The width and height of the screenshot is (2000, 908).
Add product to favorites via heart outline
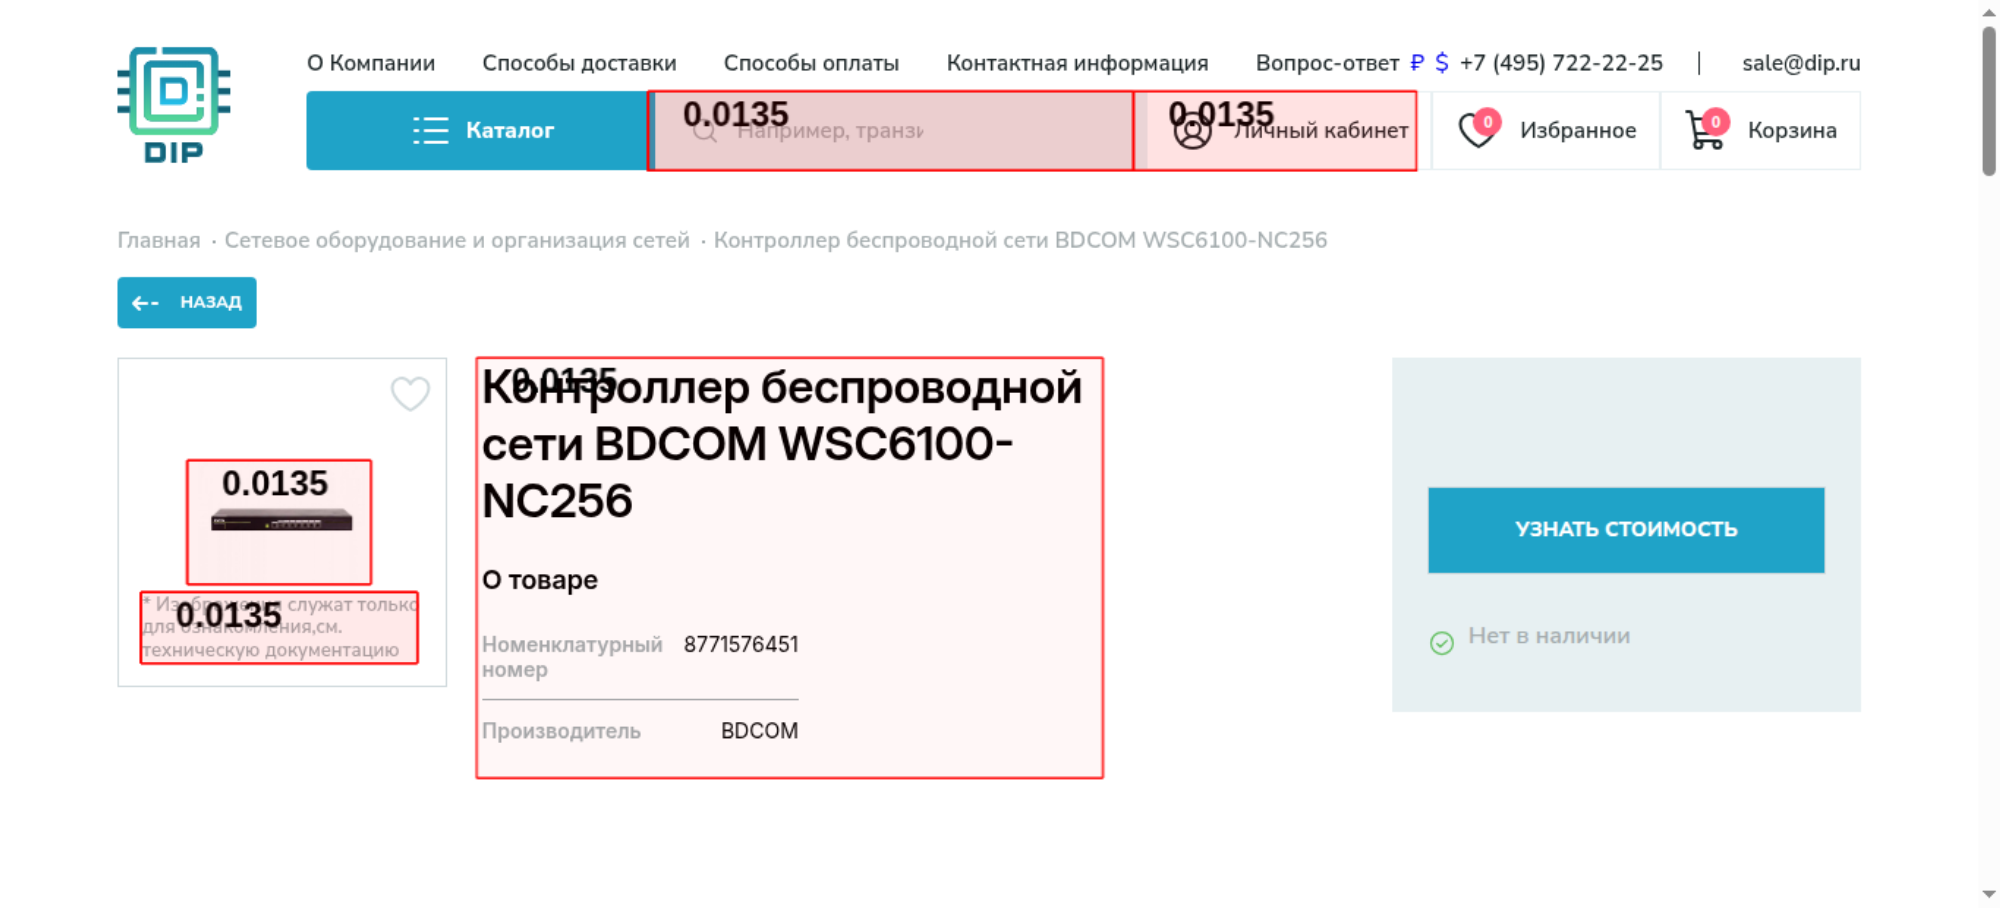pos(410,393)
